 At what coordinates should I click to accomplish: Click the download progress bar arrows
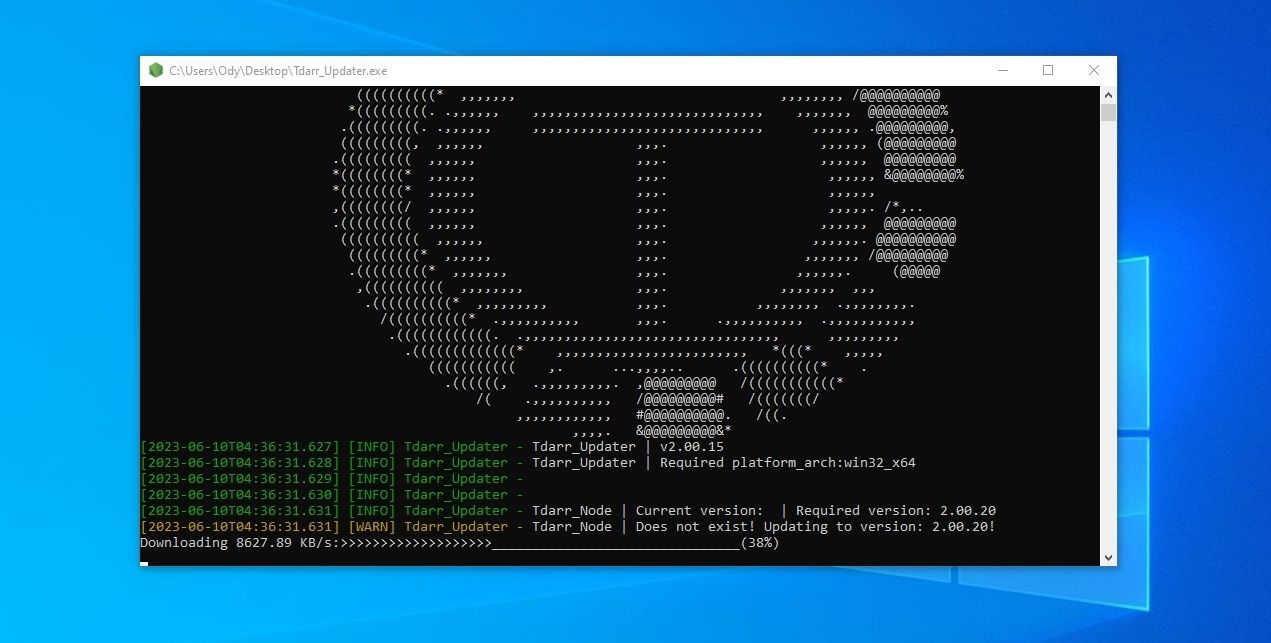415,543
